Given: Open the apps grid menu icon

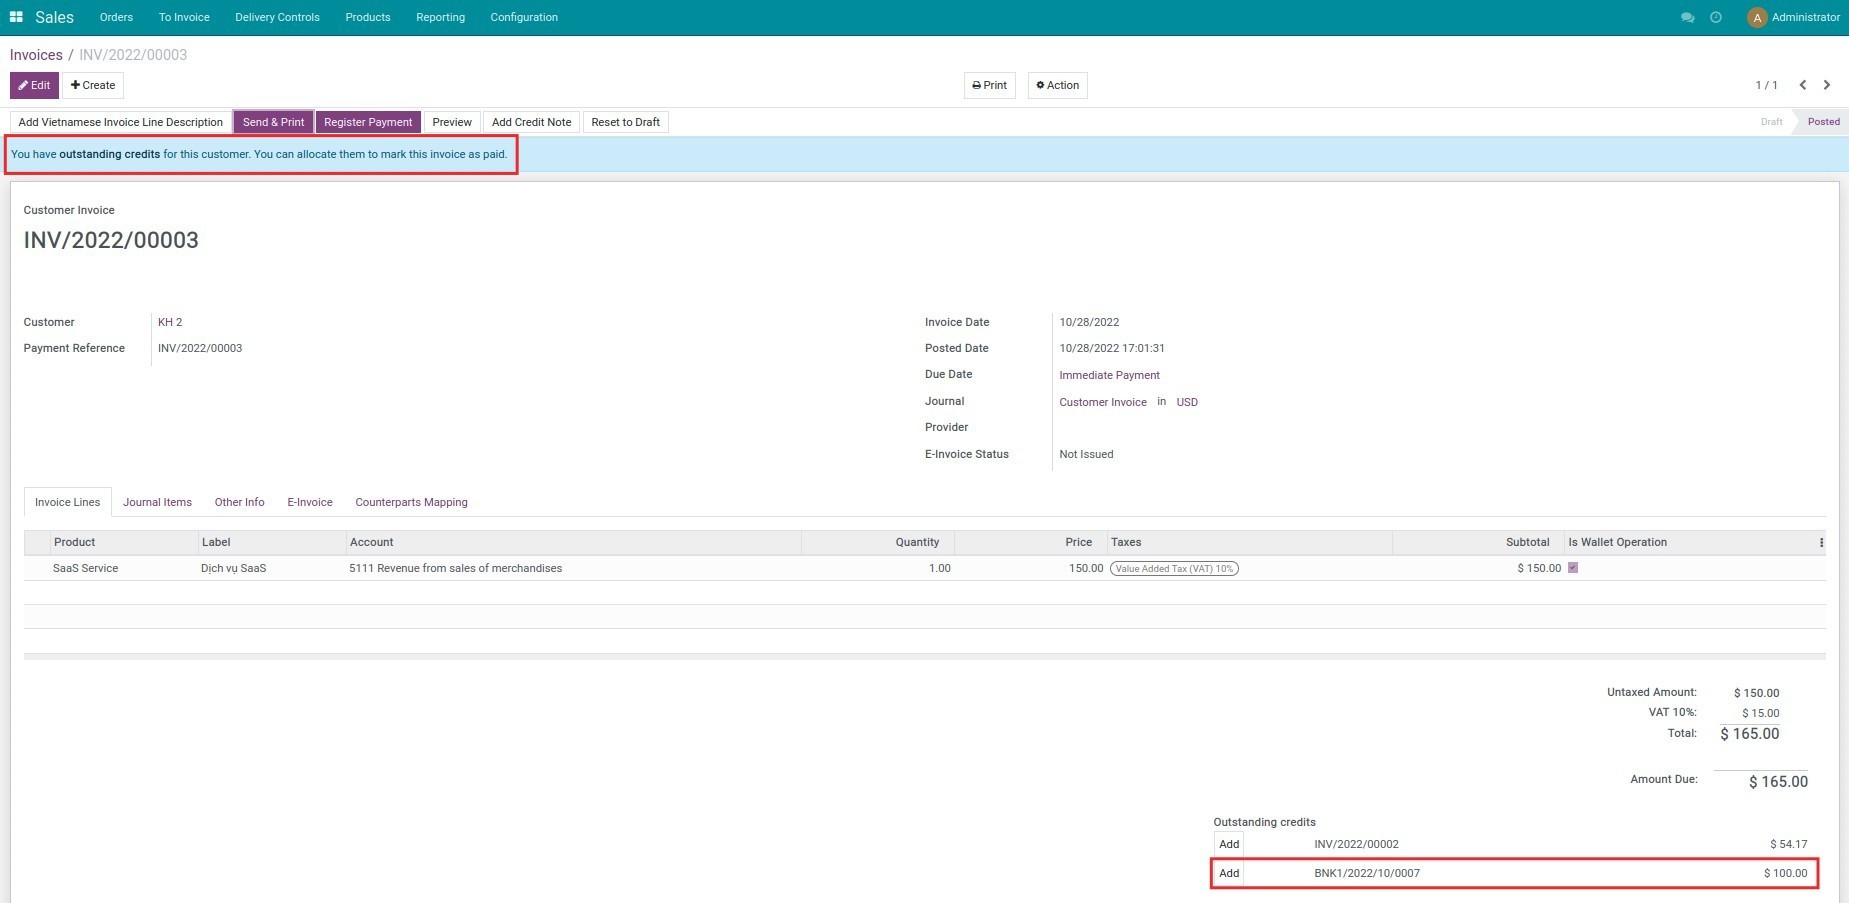Looking at the screenshot, I should click(16, 17).
